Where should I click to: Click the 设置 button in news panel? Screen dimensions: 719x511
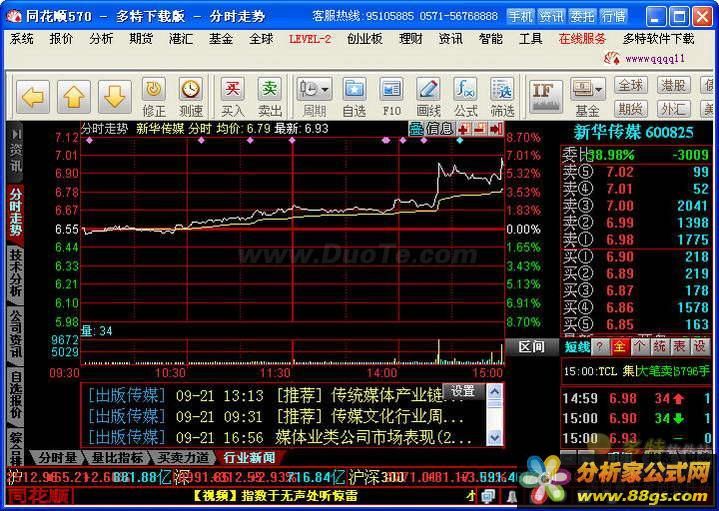(463, 391)
